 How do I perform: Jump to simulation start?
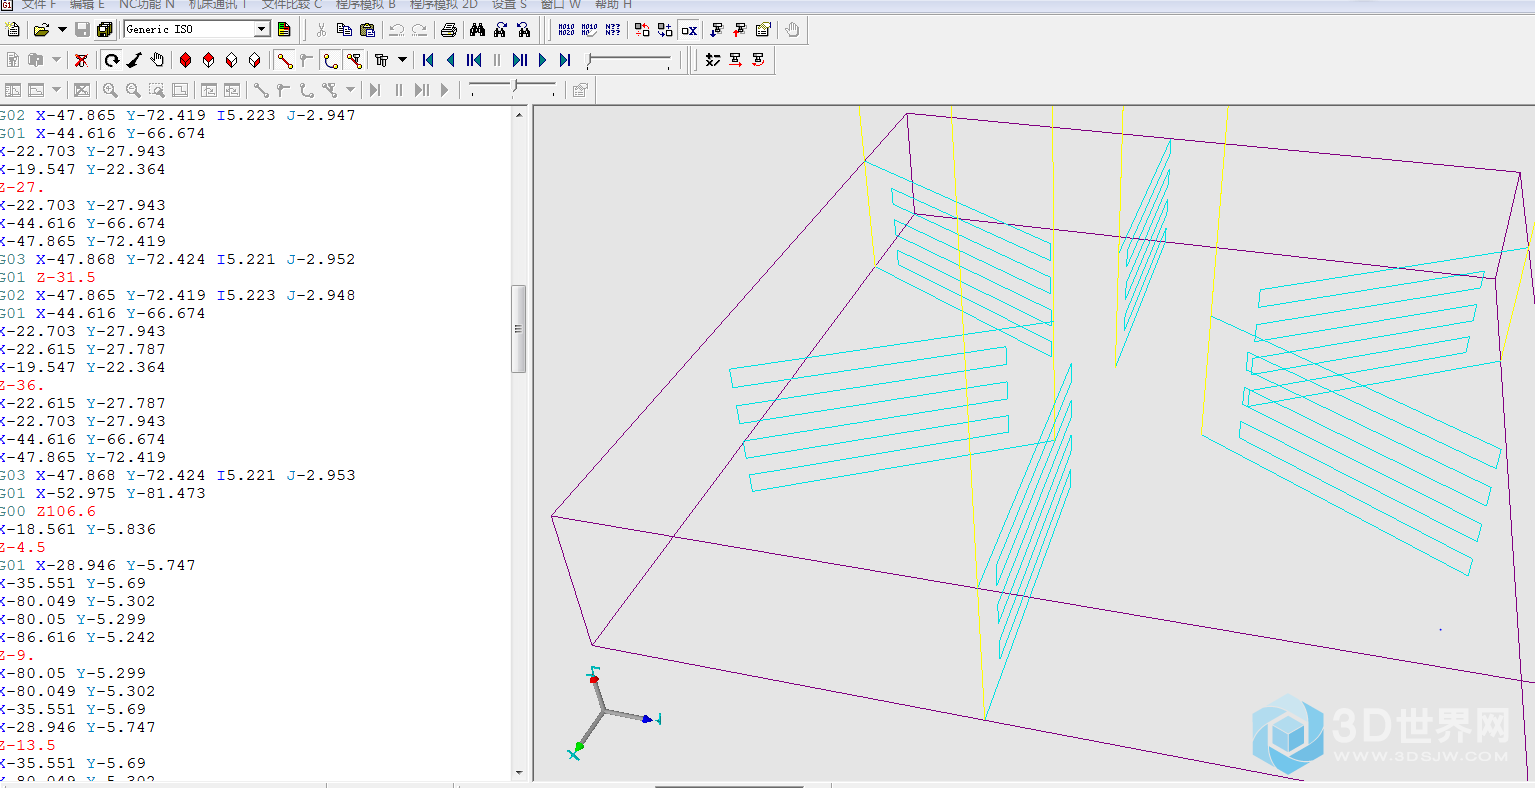[x=428, y=60]
